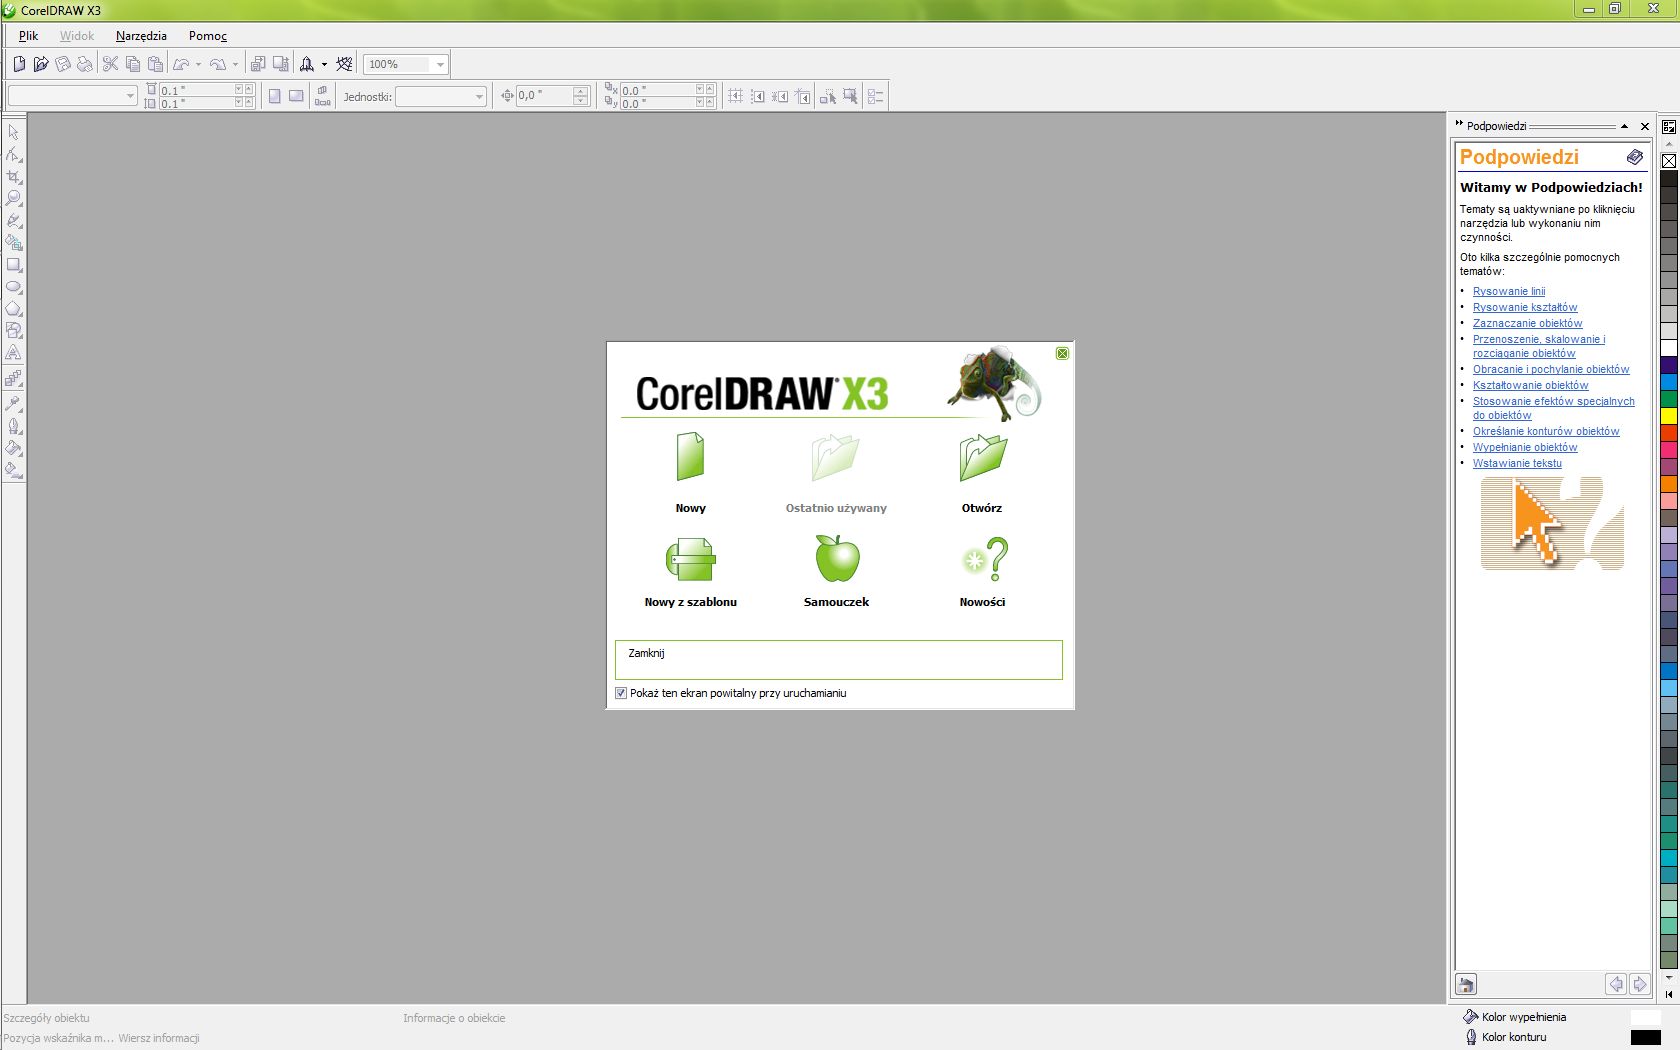
Task: Select the Interactive Blend tool
Action: coord(14,379)
